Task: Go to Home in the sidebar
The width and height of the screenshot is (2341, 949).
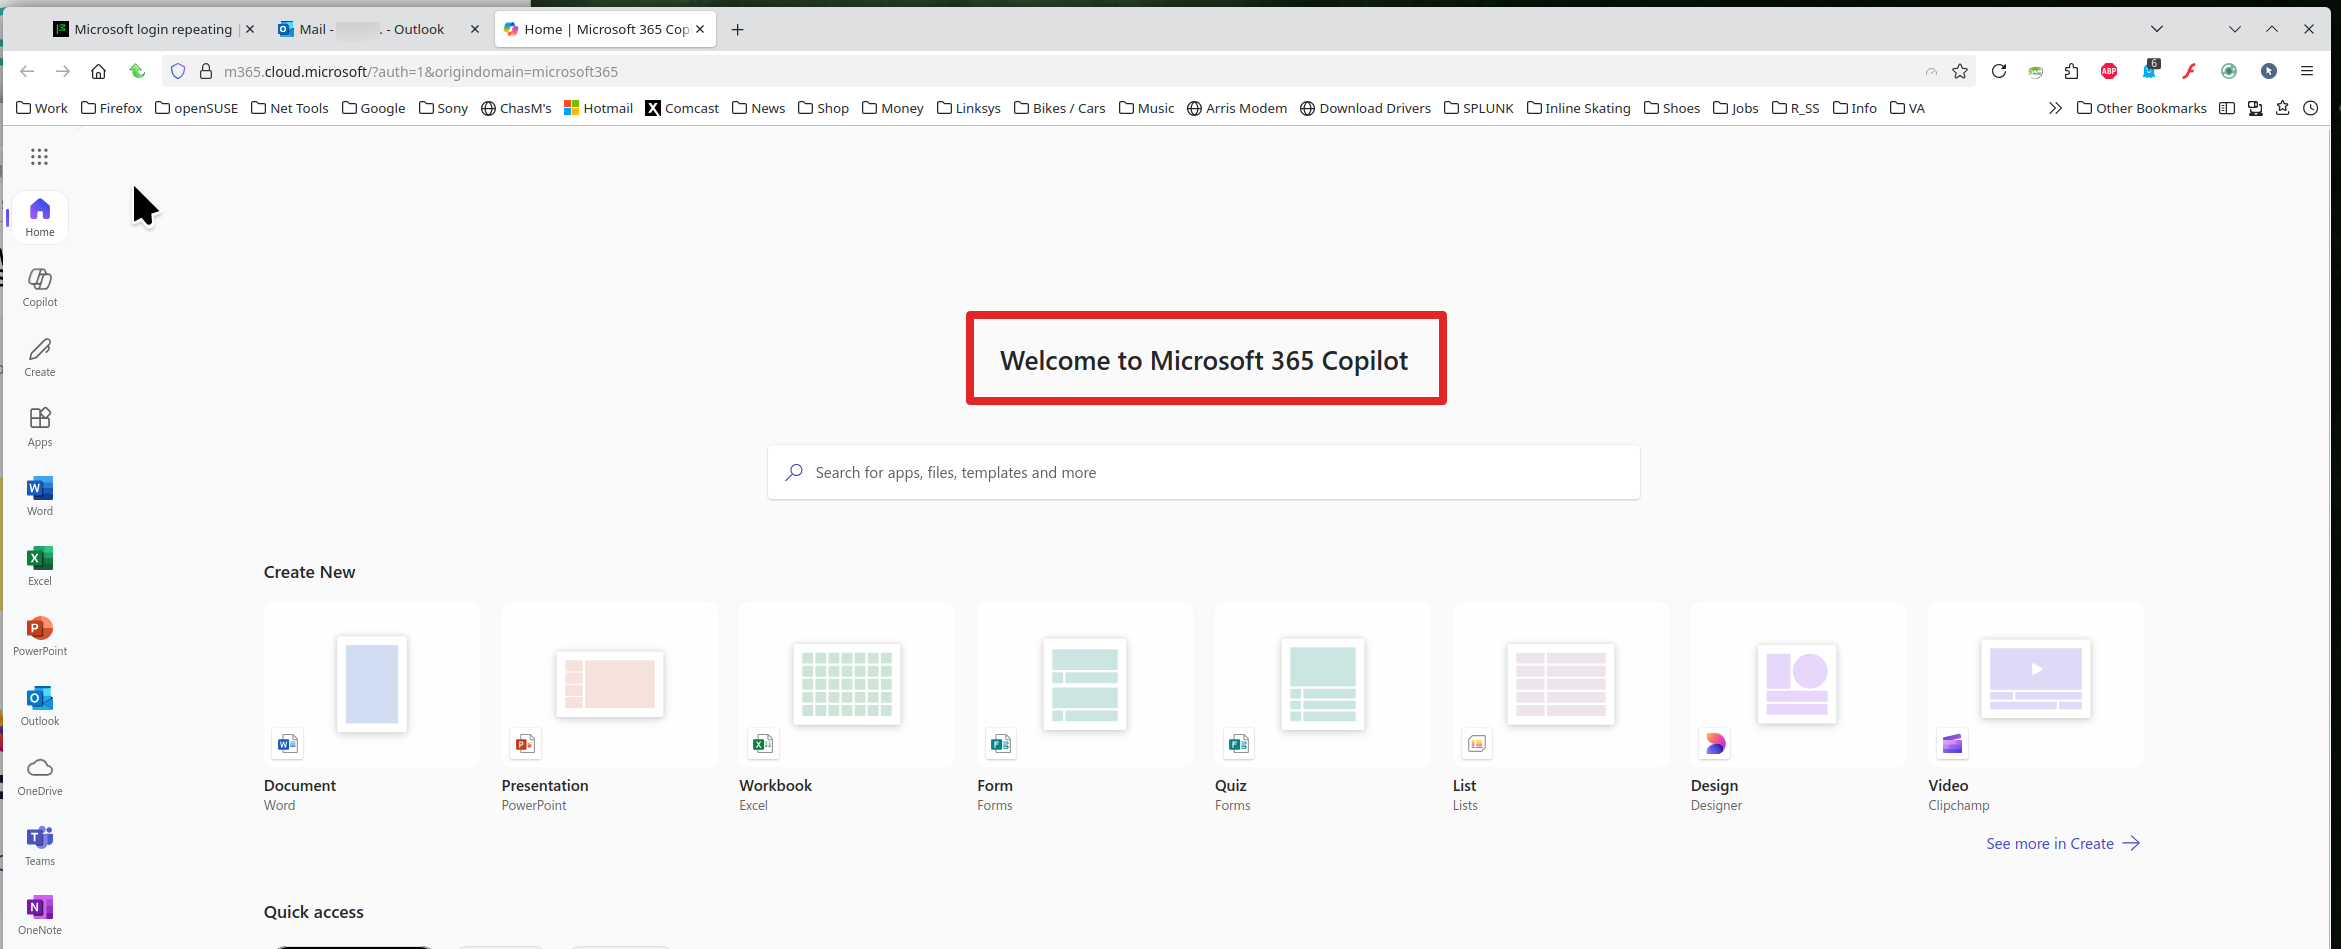Action: [40, 217]
